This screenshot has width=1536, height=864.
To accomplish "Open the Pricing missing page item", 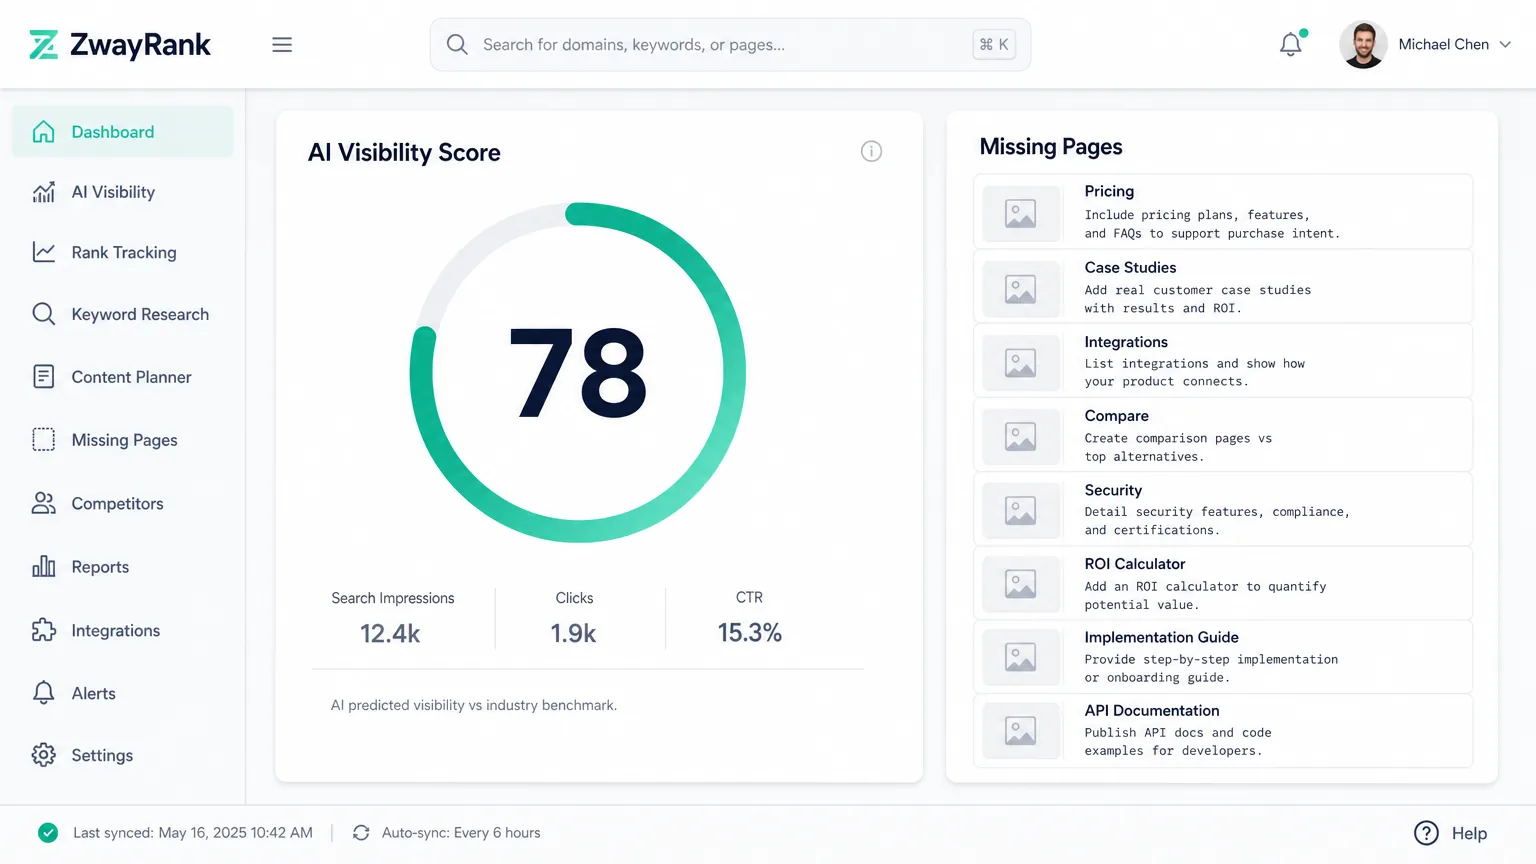I will pyautogui.click(x=1223, y=212).
